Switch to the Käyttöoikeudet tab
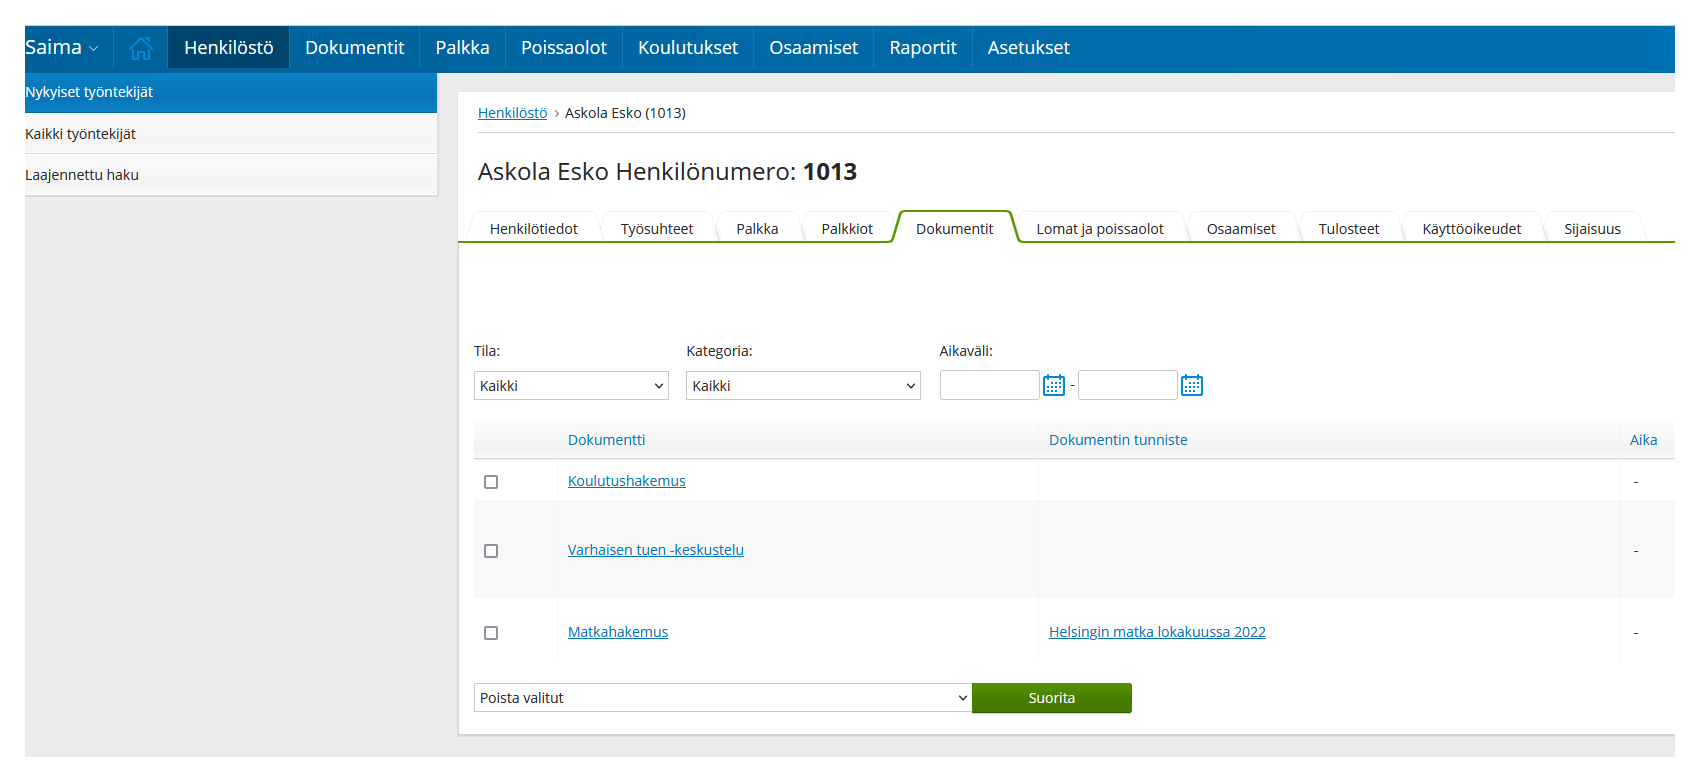The height and width of the screenshot is (782, 1700). [1472, 229]
